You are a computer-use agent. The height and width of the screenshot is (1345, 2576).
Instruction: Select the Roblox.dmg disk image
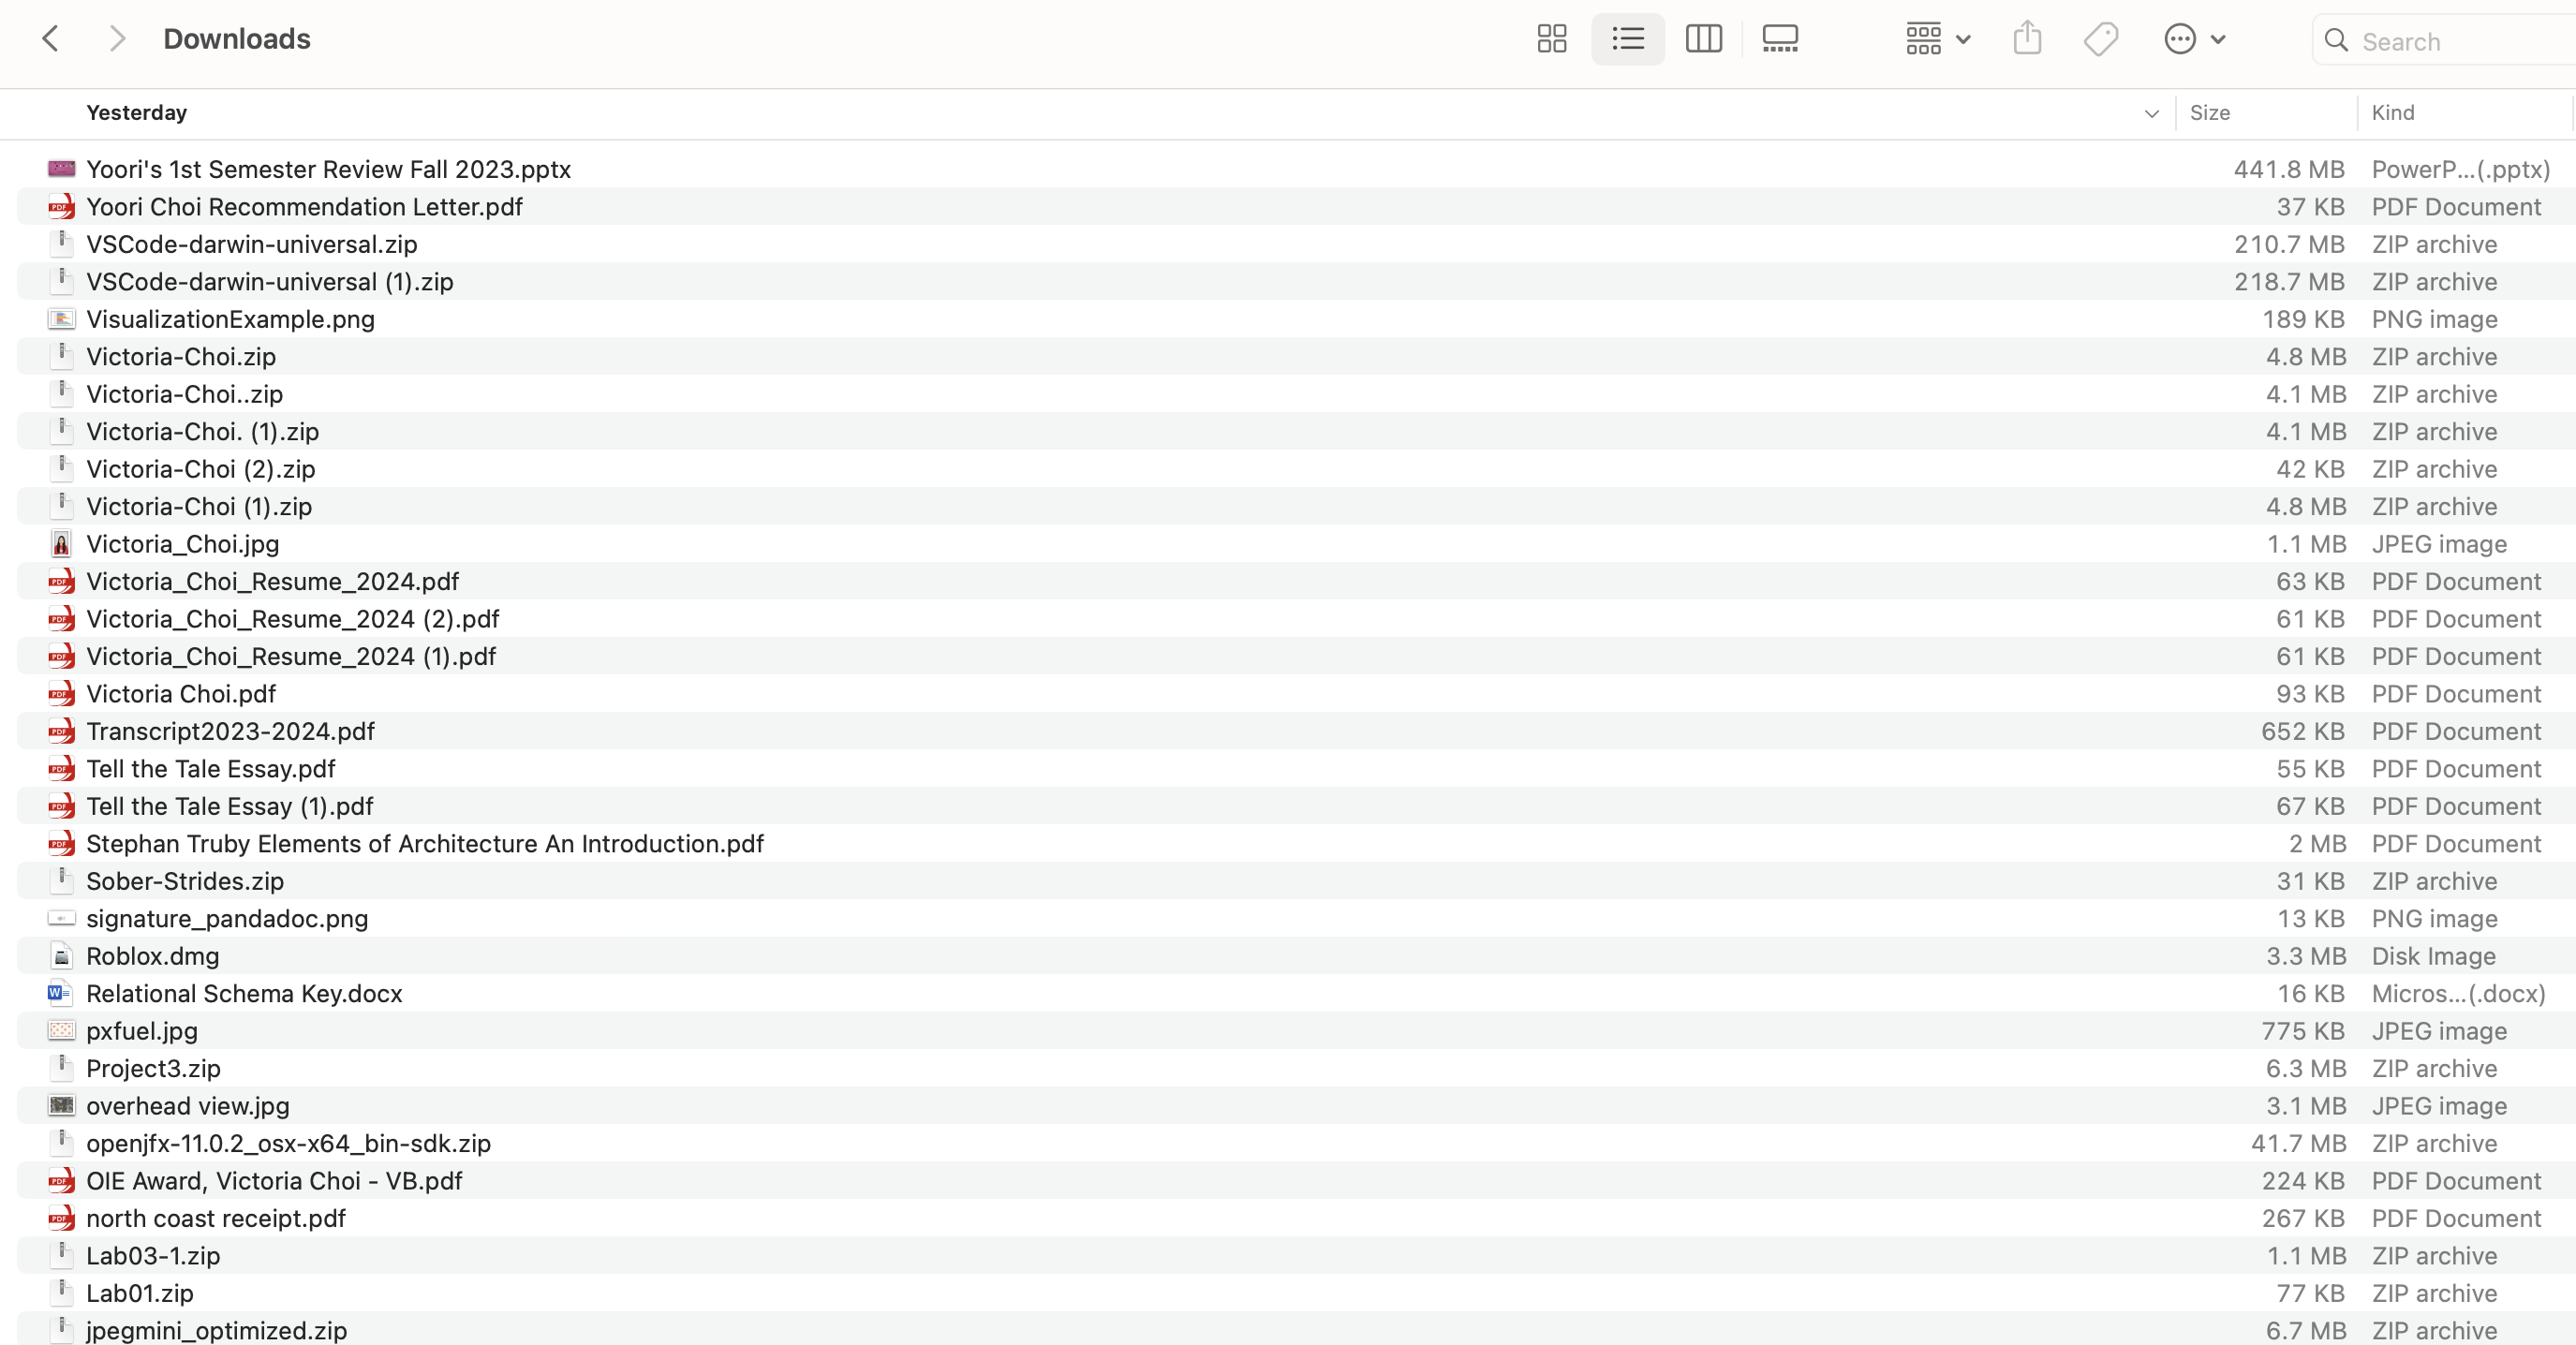tap(152, 955)
